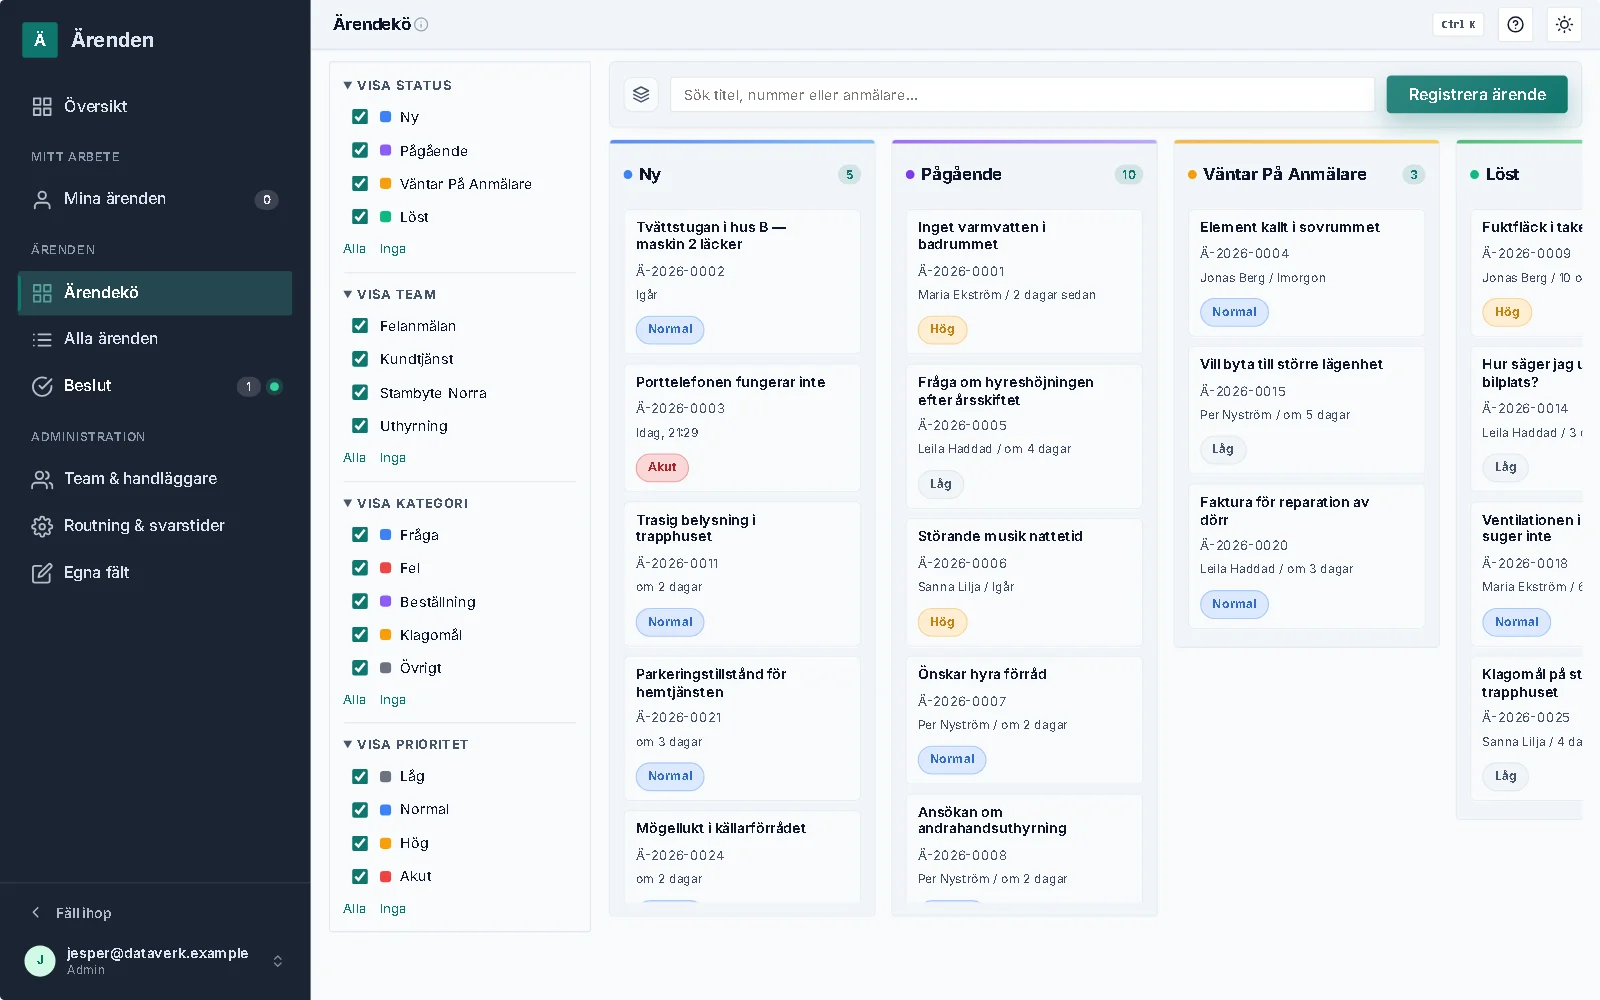
Task: Click Inga link under VISA PRIORITET
Action: click(x=393, y=909)
